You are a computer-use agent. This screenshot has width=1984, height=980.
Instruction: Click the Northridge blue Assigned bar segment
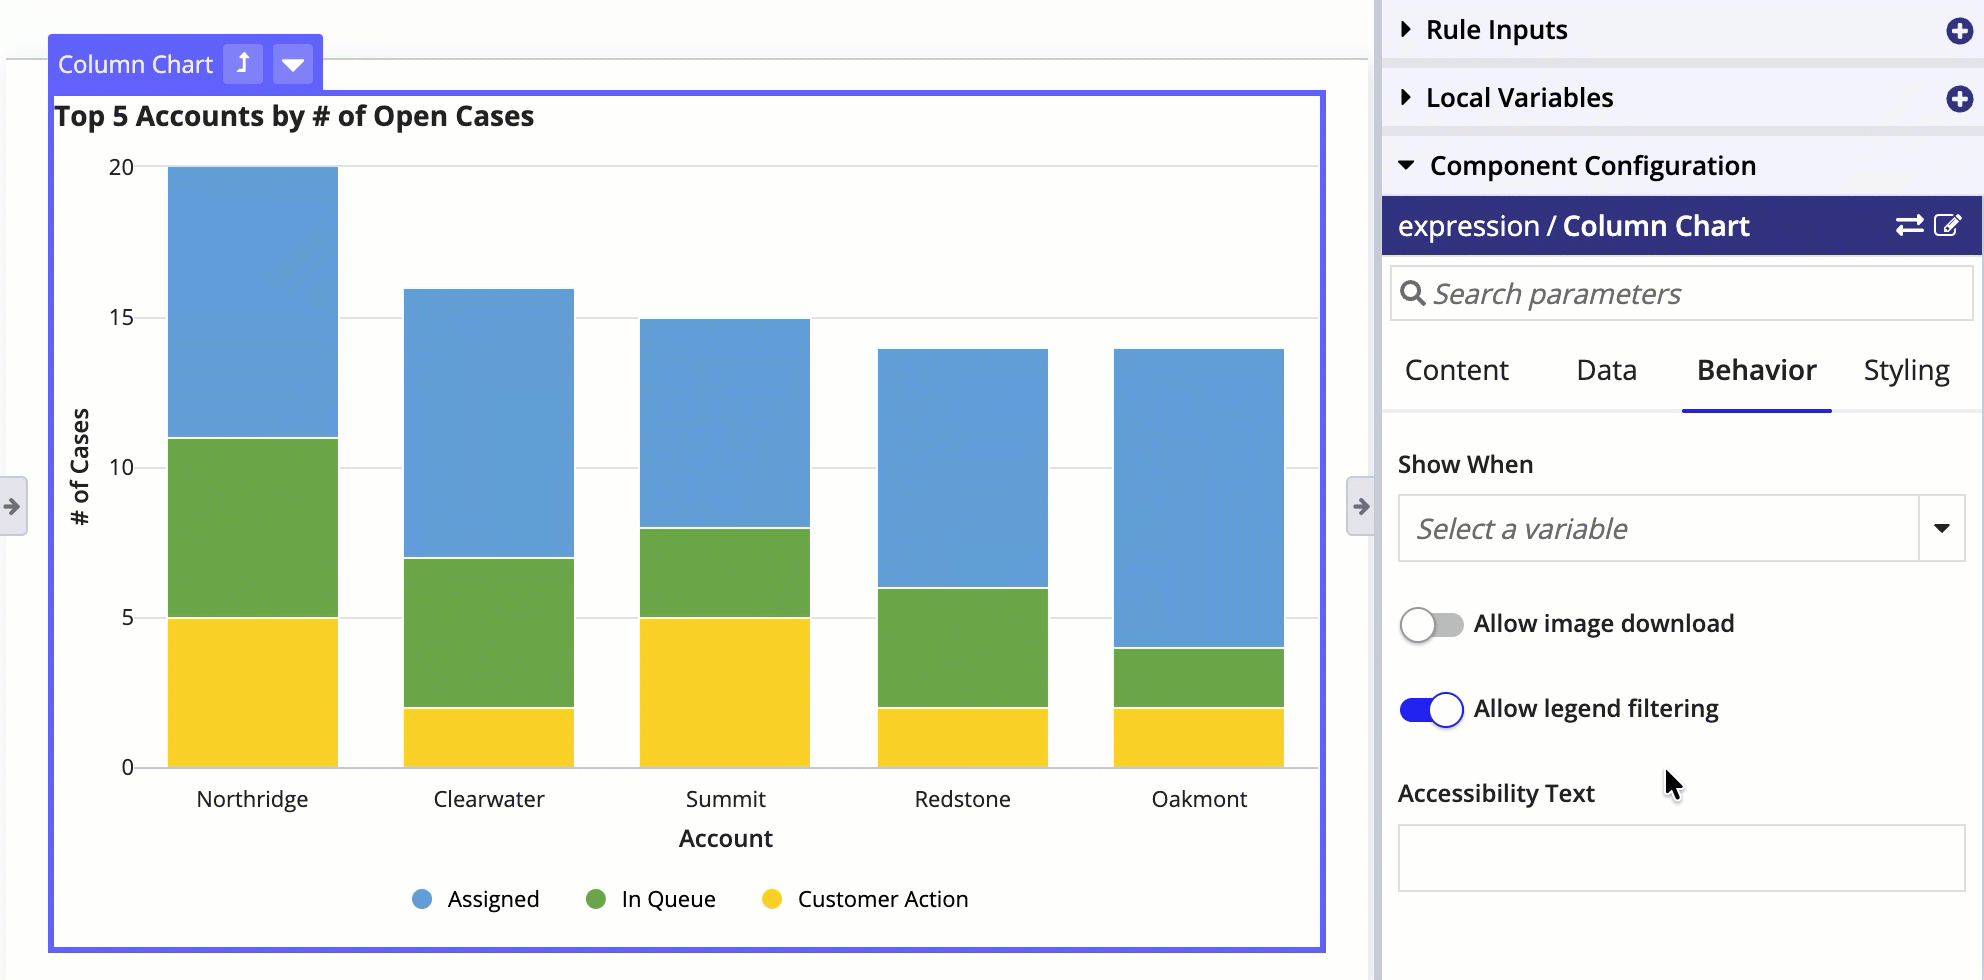253,302
